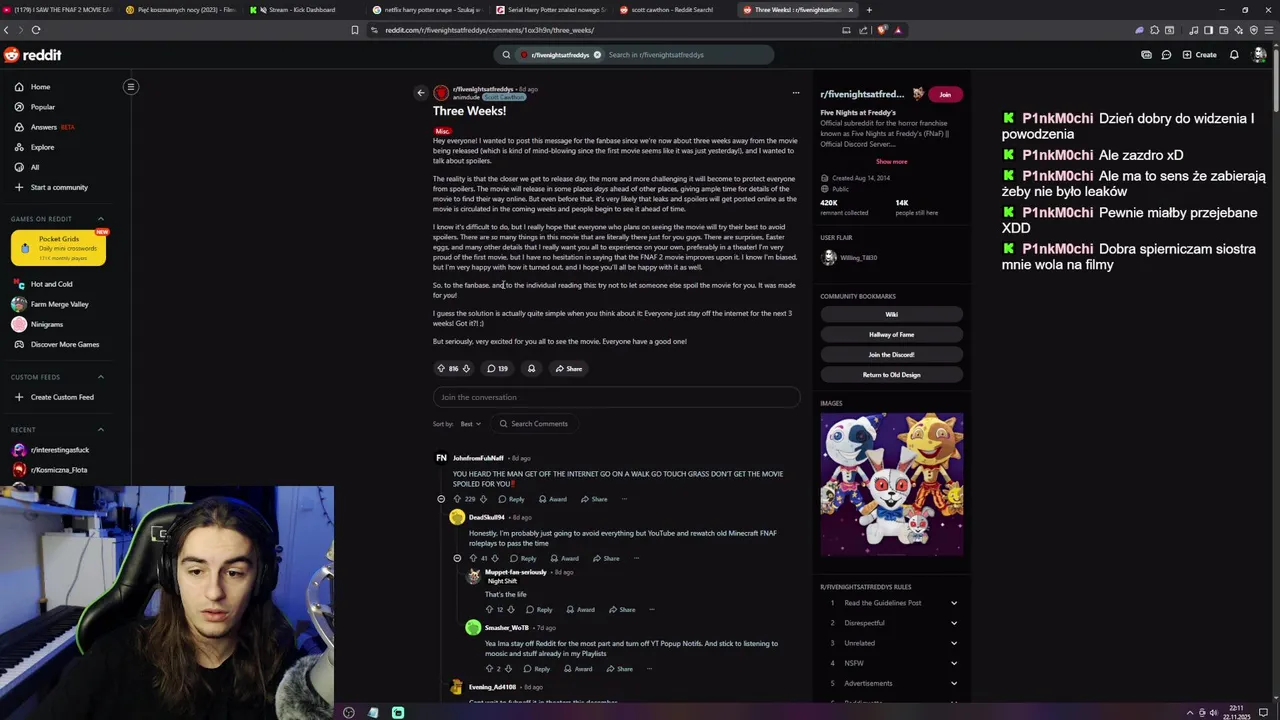1280x720 pixels.
Task: Reload the page in the browser
Action: pos(36,30)
